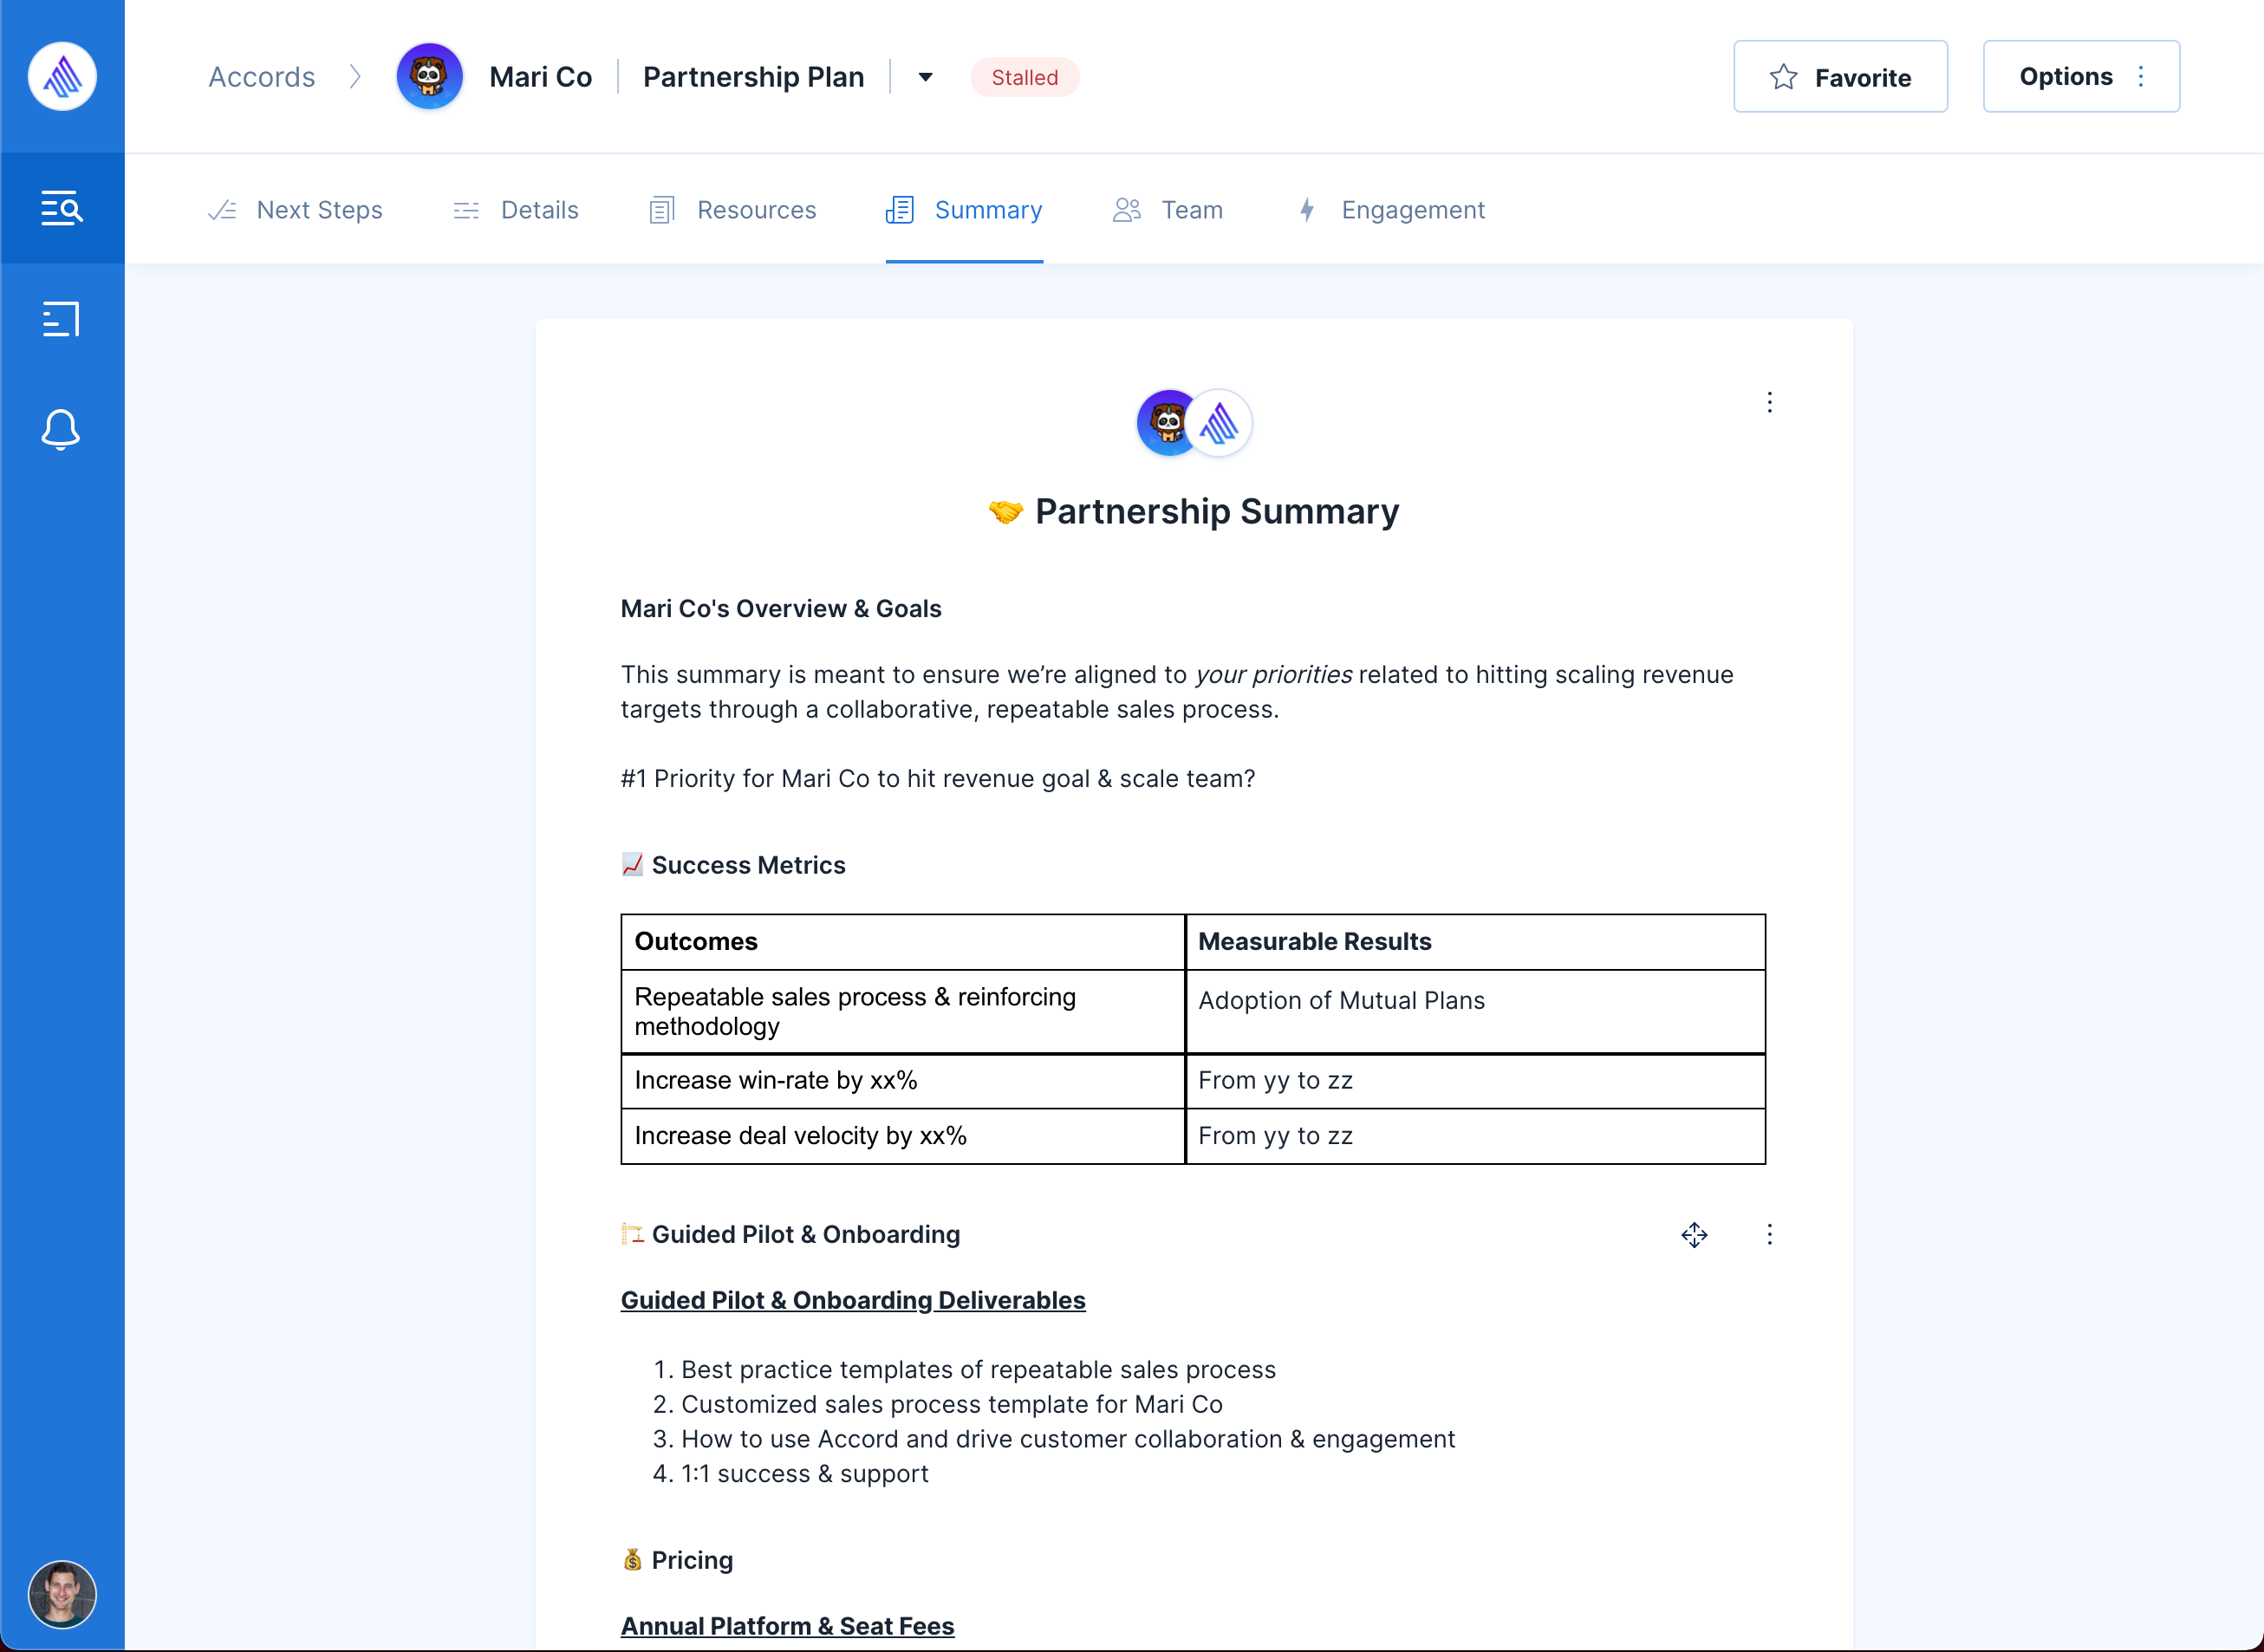Click the Stalled status badge
The width and height of the screenshot is (2264, 1652).
[x=1024, y=77]
